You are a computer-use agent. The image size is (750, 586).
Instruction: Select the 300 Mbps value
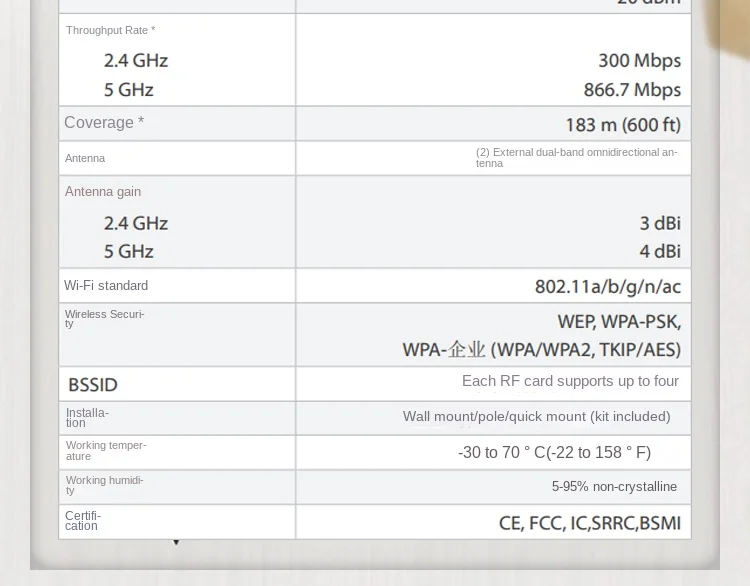click(x=639, y=61)
